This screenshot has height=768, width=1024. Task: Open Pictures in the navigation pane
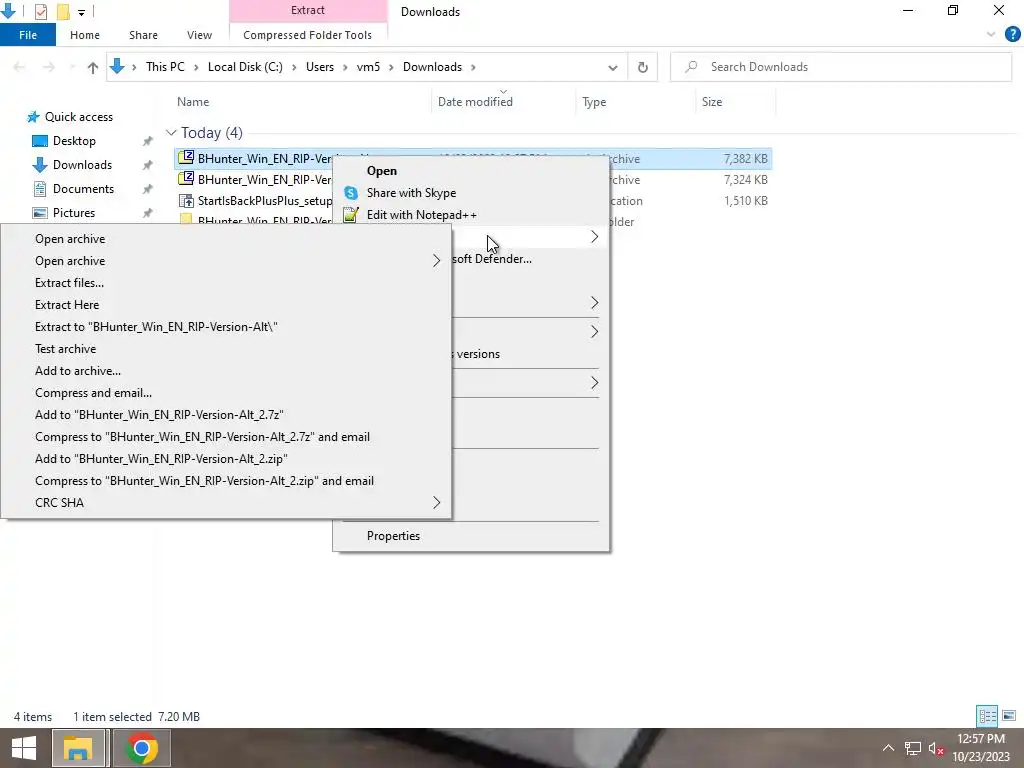(74, 213)
